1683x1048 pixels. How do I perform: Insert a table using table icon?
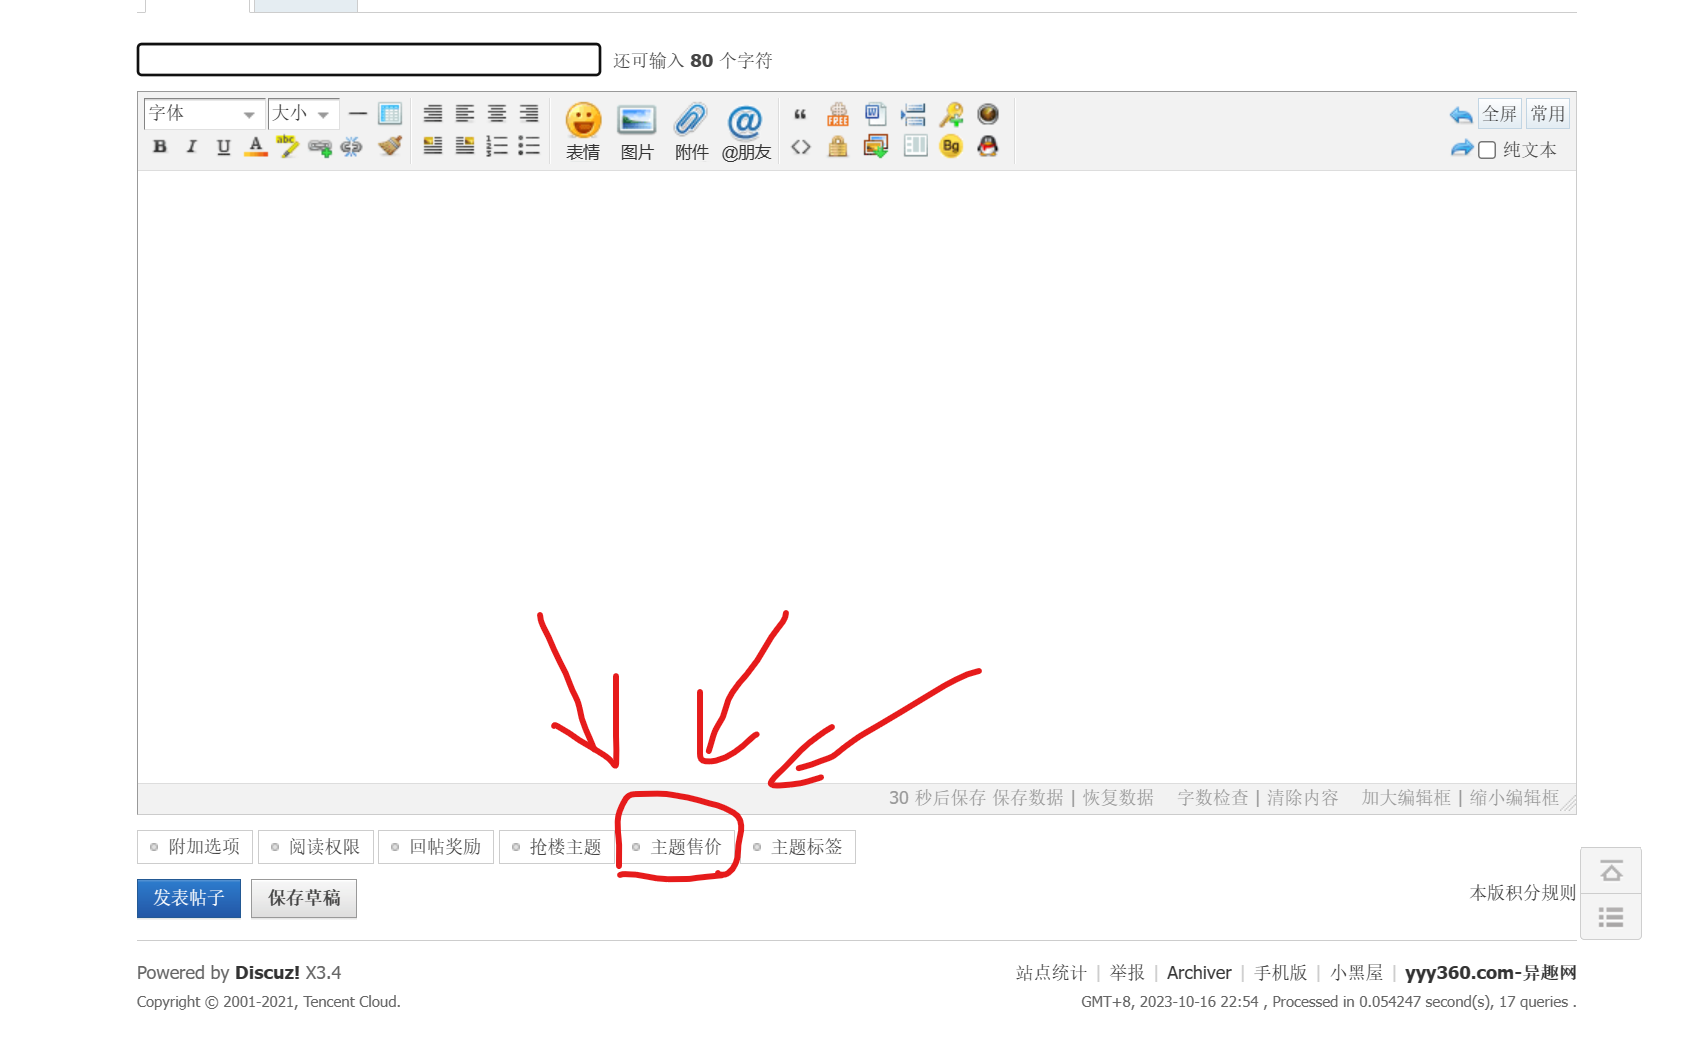click(x=390, y=114)
